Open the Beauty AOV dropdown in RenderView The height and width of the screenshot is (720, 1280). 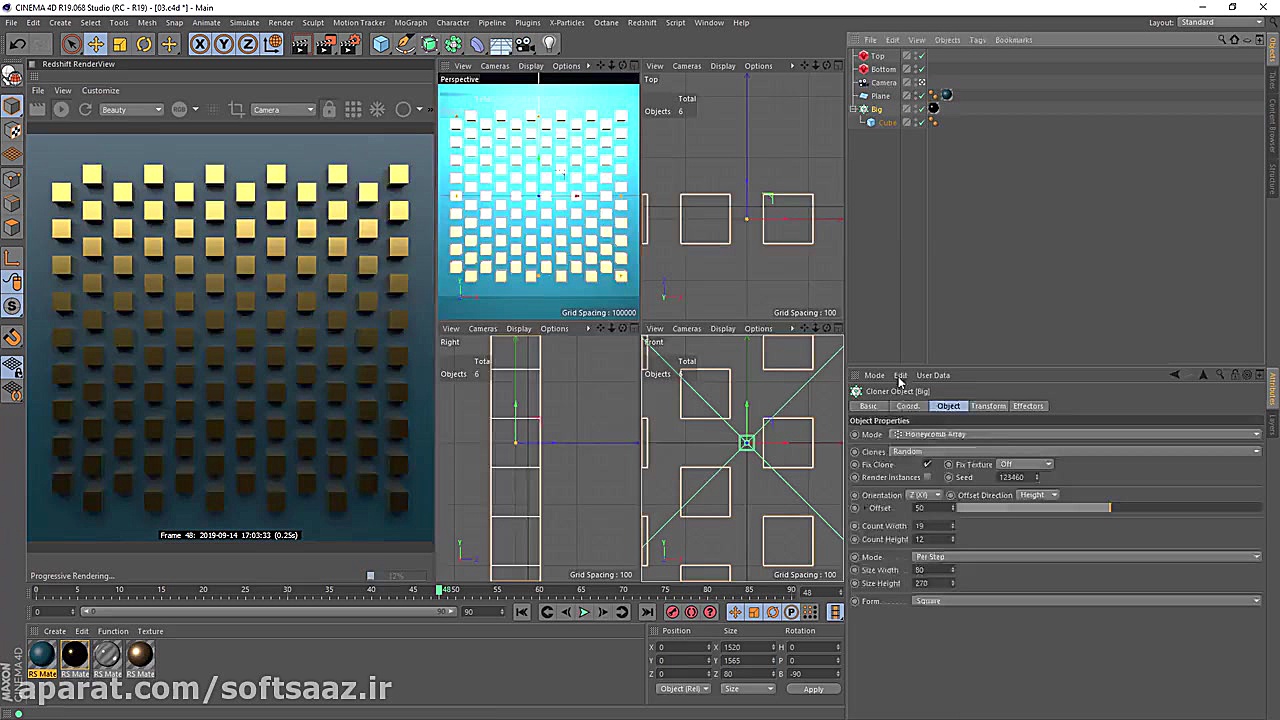coord(130,109)
